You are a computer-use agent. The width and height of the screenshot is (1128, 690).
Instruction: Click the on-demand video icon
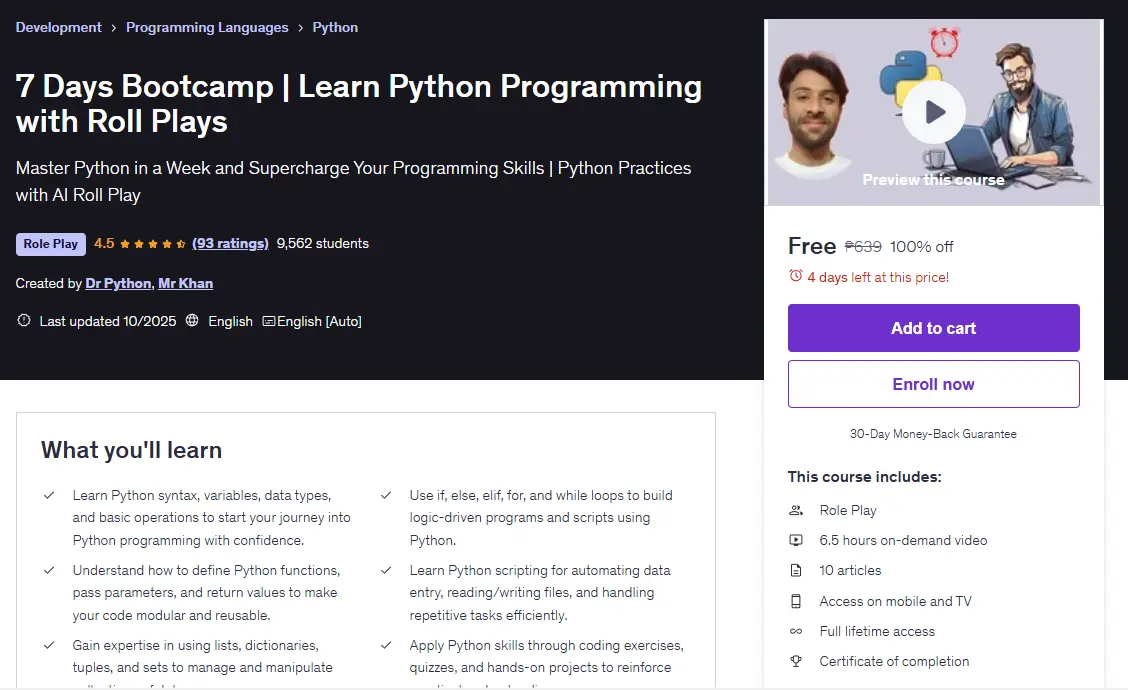[x=796, y=540]
